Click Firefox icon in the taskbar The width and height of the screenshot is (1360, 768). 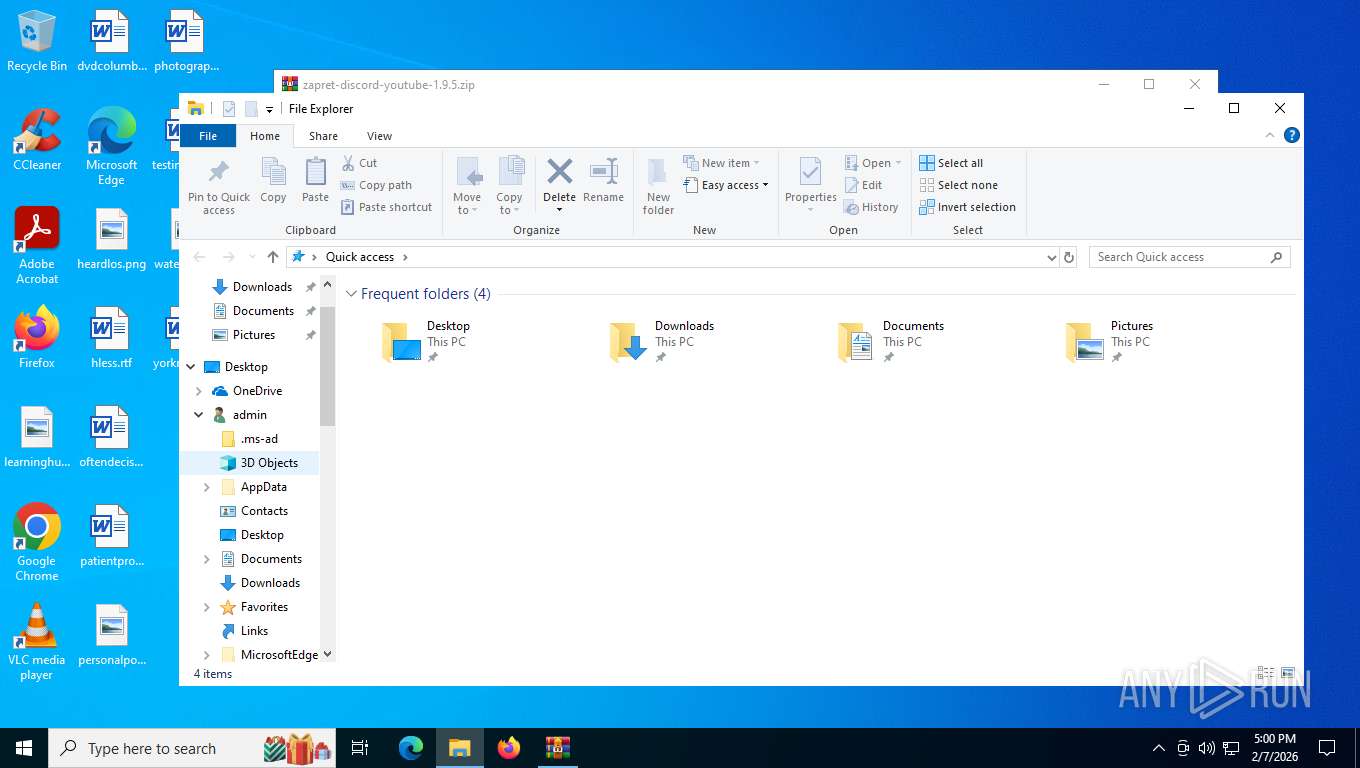(x=509, y=748)
